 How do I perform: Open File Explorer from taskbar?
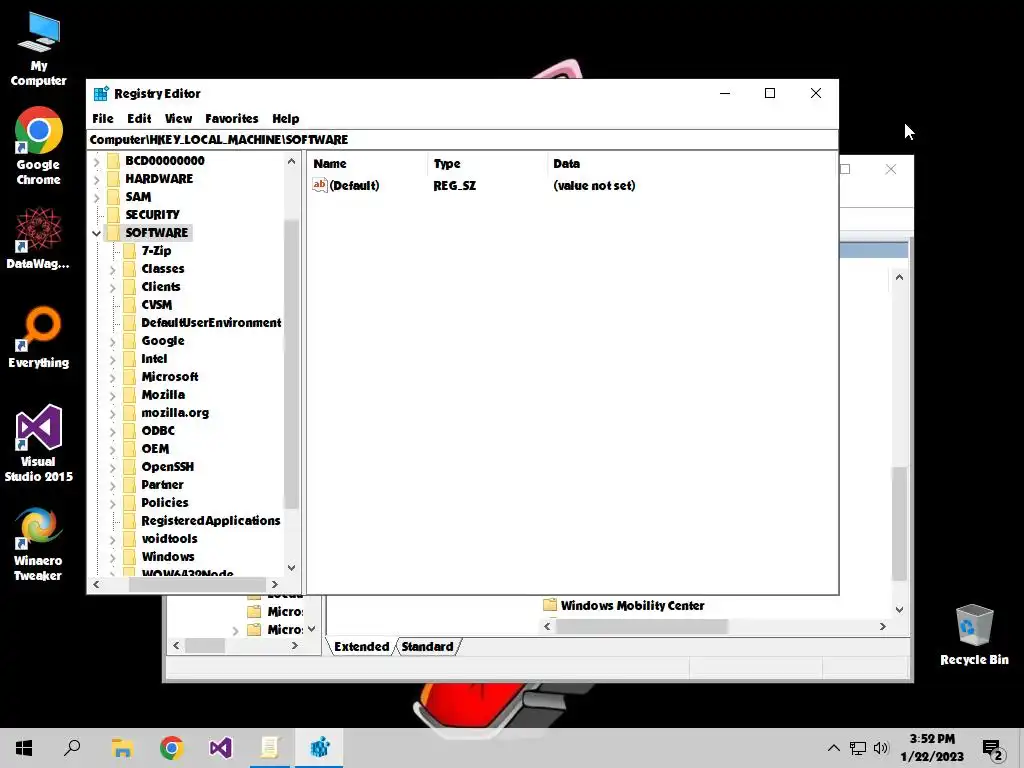[122, 748]
